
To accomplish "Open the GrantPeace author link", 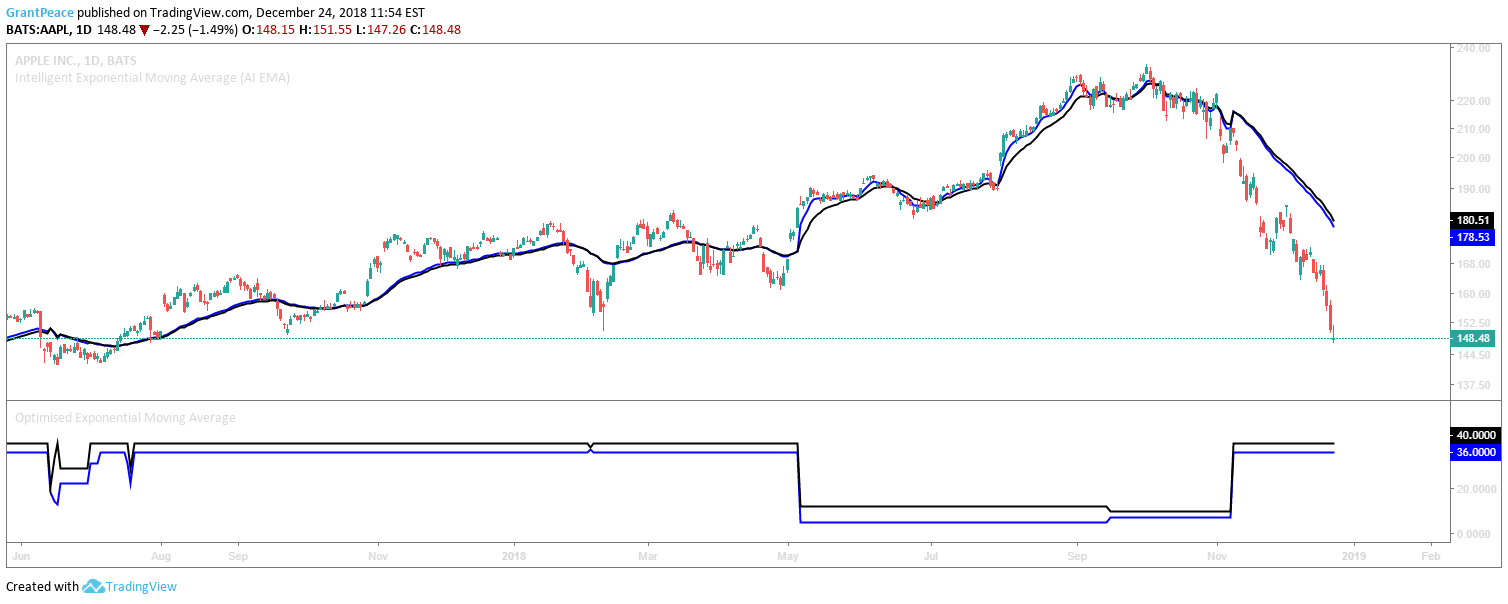I will [x=40, y=13].
